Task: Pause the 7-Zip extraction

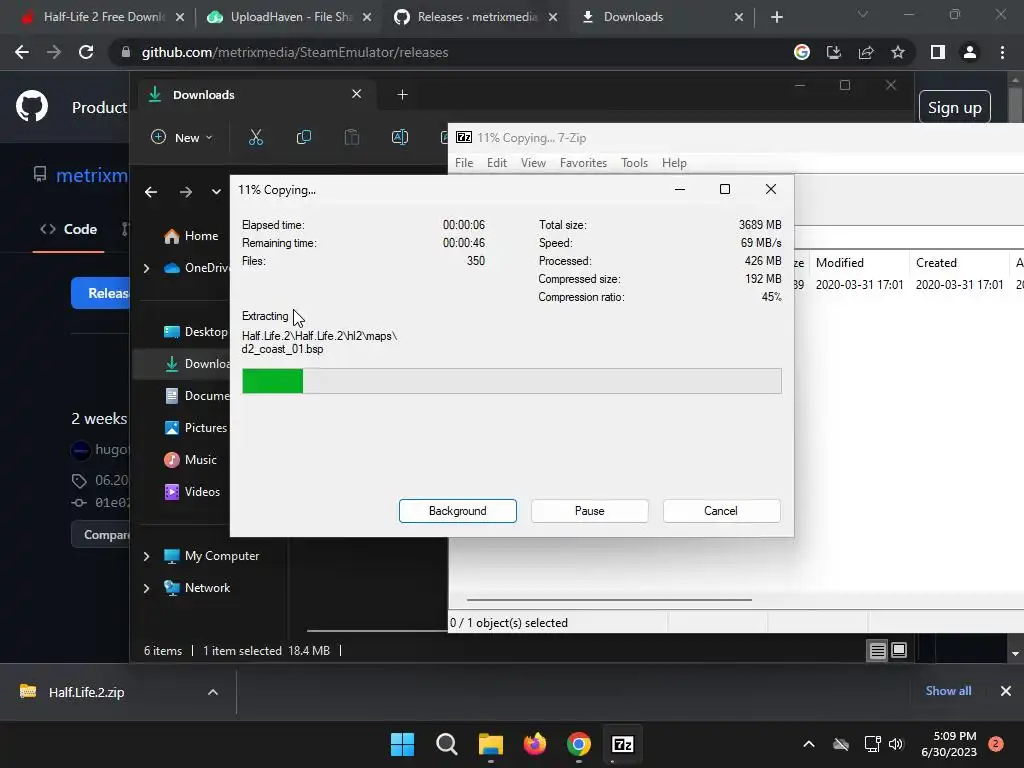Action: click(589, 511)
